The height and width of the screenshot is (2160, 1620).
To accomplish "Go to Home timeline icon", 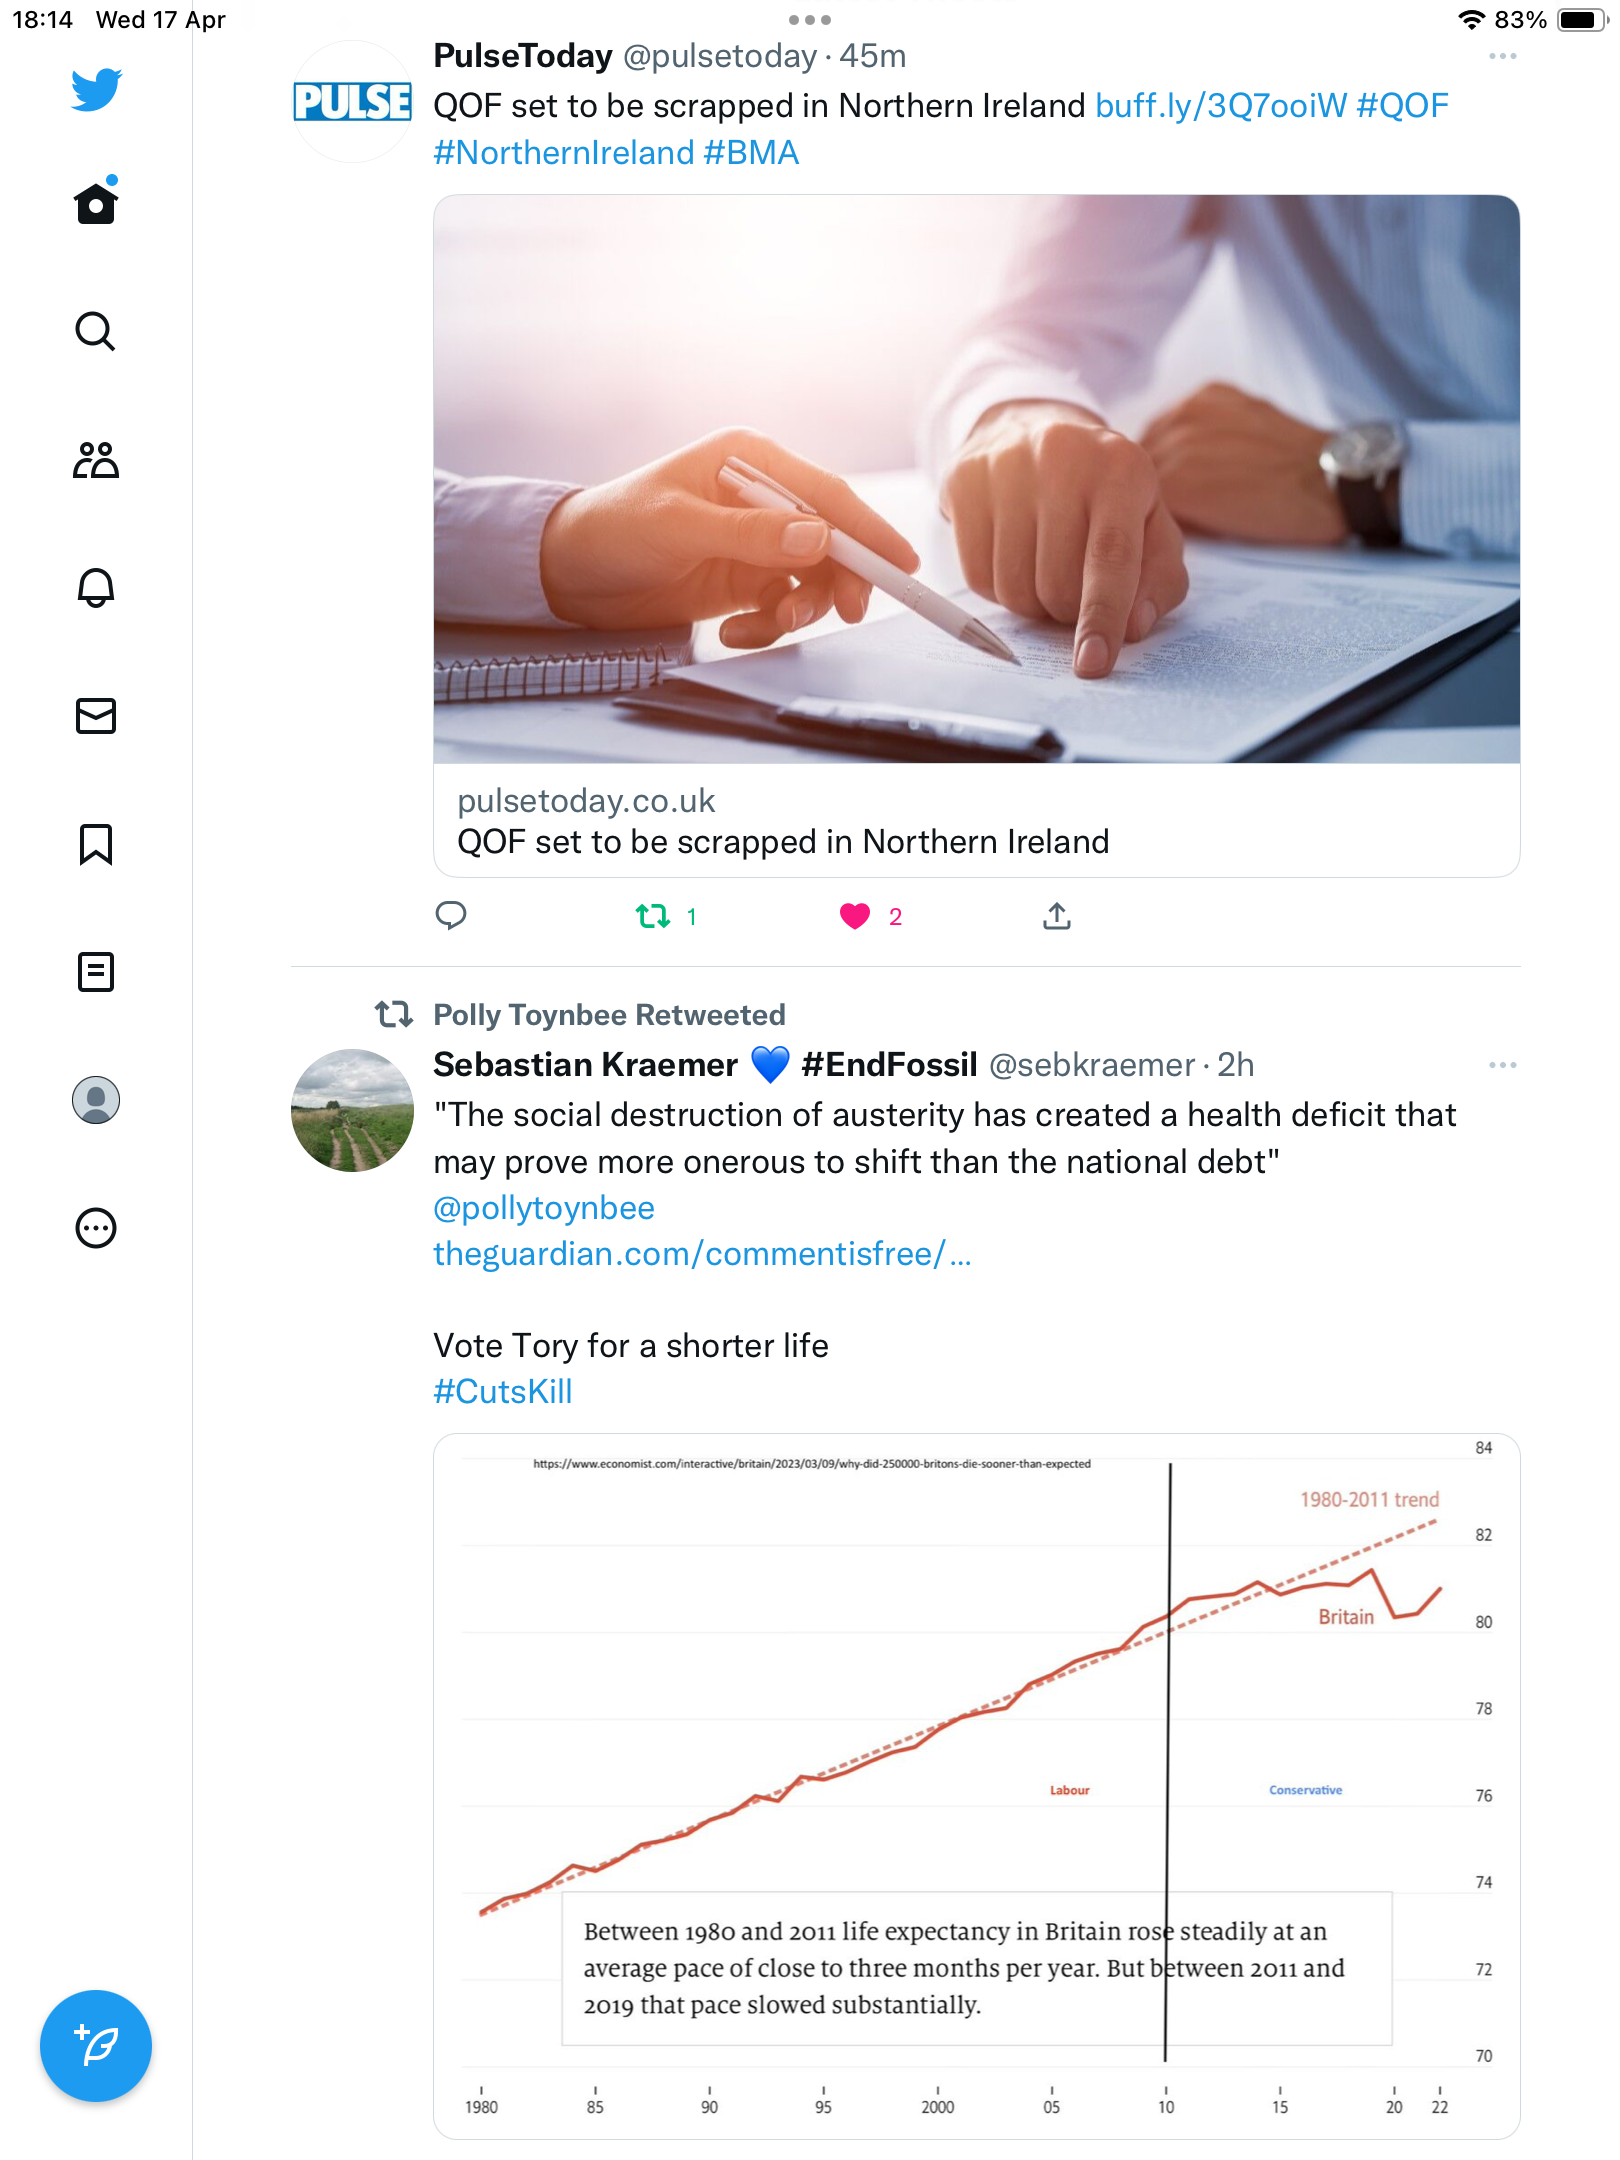I will [96, 201].
